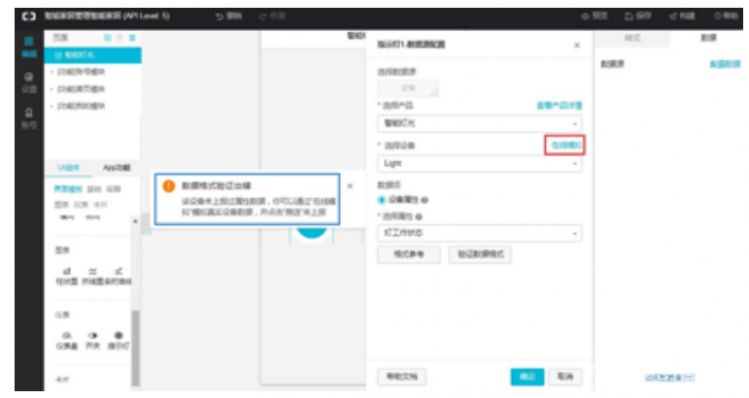This screenshot has width=749, height=398.
Task: Click the 恢复 redo toolbar button
Action: click(272, 16)
